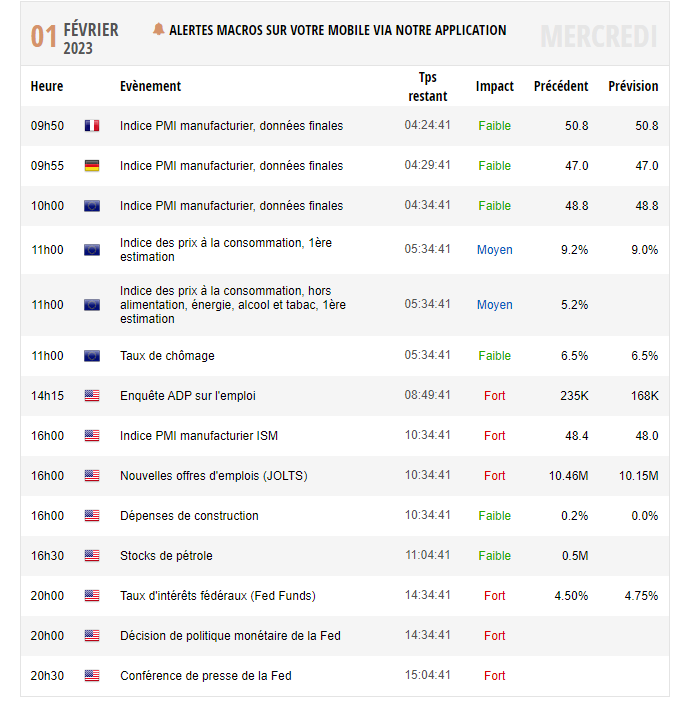Open Dépenses de construction event
Image resolution: width=686 pixels, height=708 pixels.
(189, 516)
